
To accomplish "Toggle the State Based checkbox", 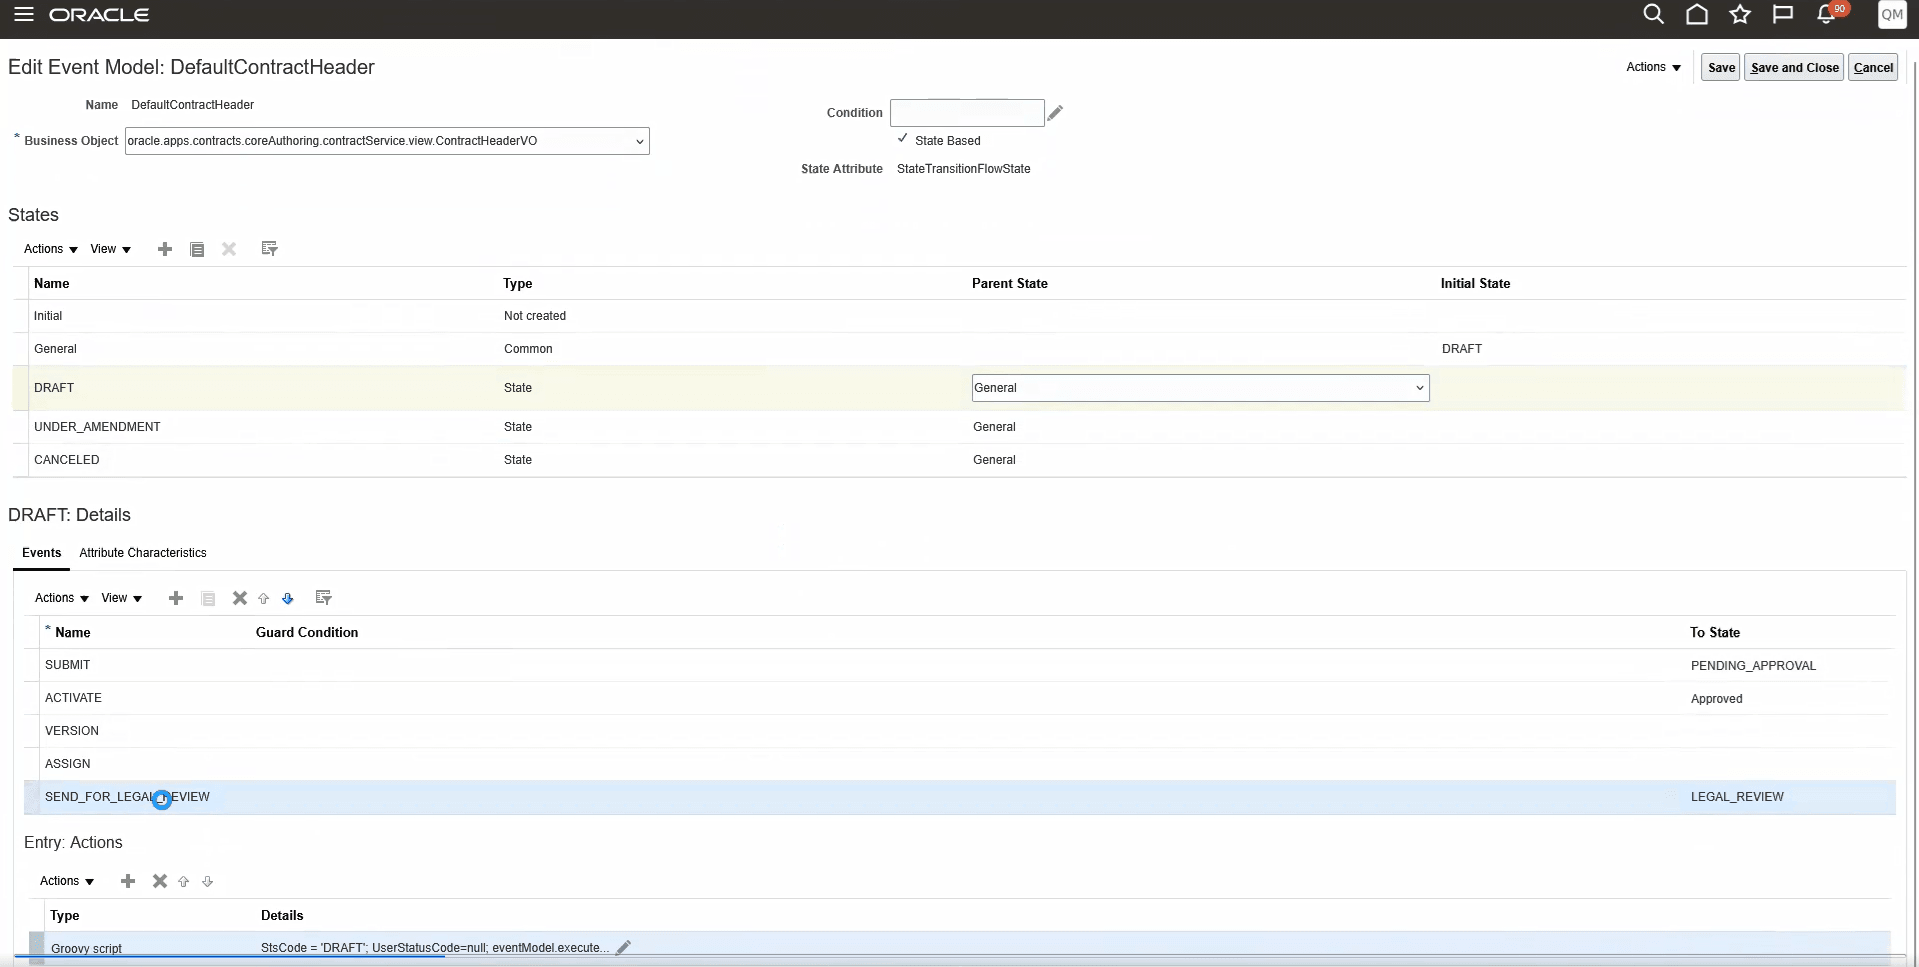I will point(903,139).
